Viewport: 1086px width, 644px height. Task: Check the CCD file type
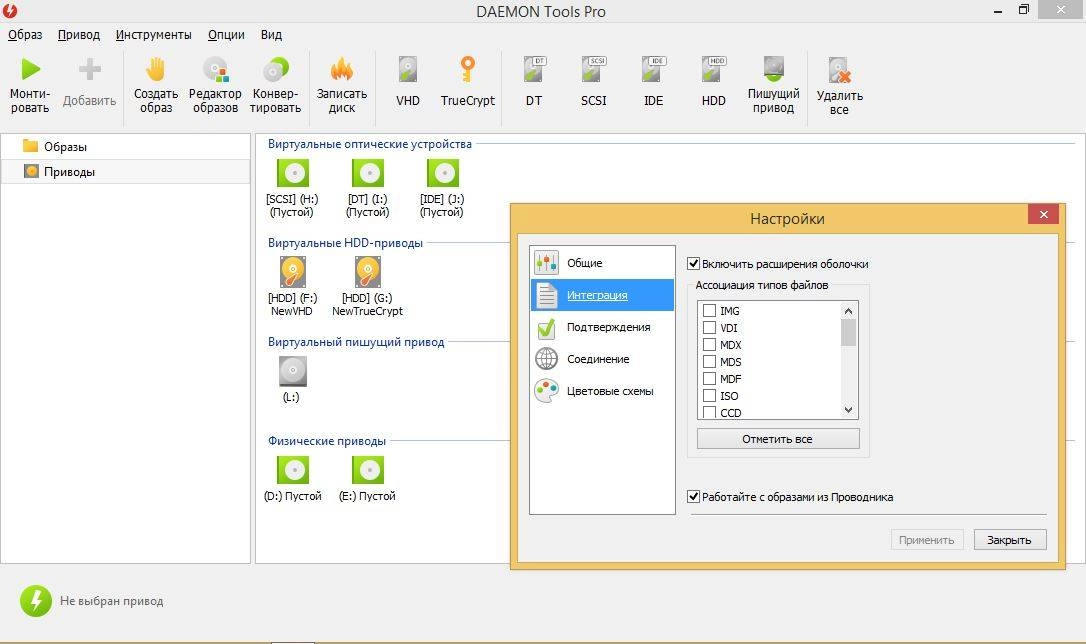coord(709,412)
